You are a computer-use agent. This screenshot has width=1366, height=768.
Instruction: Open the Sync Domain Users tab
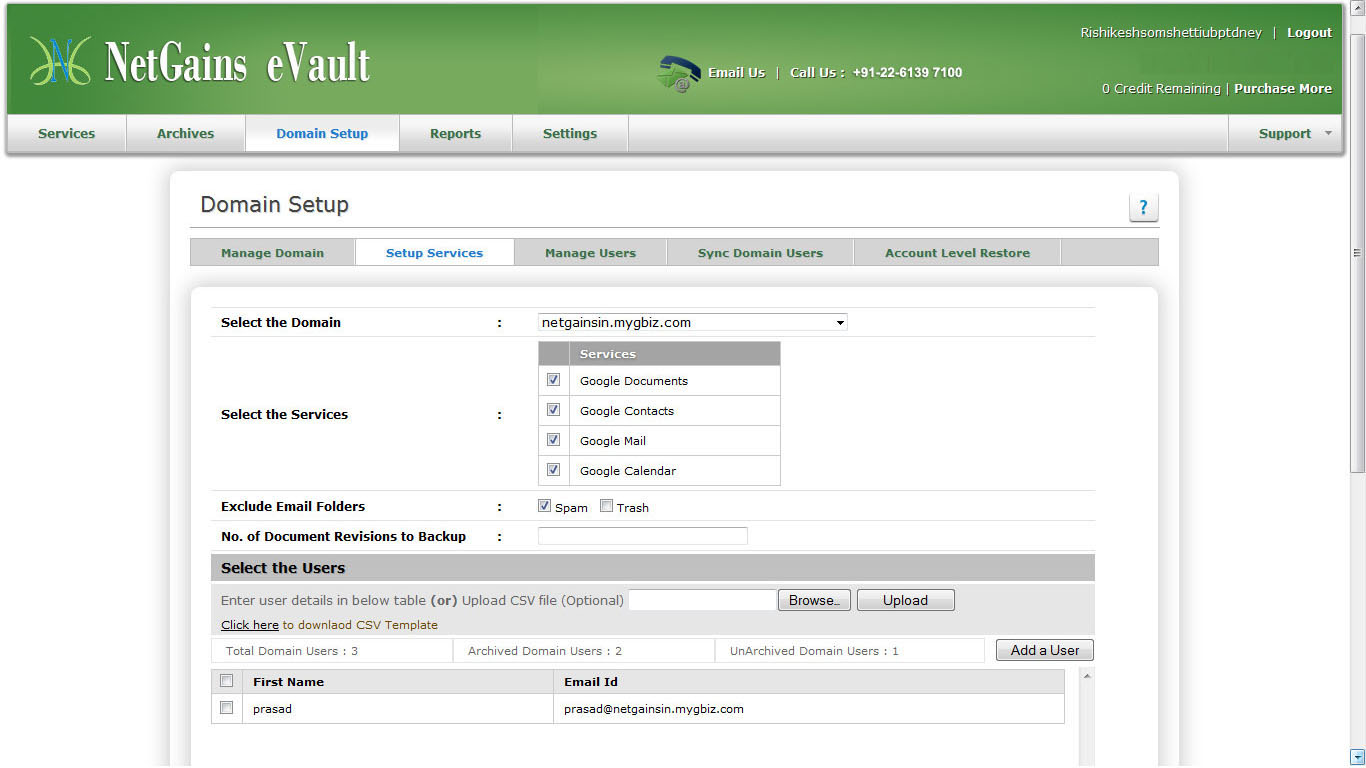(760, 253)
